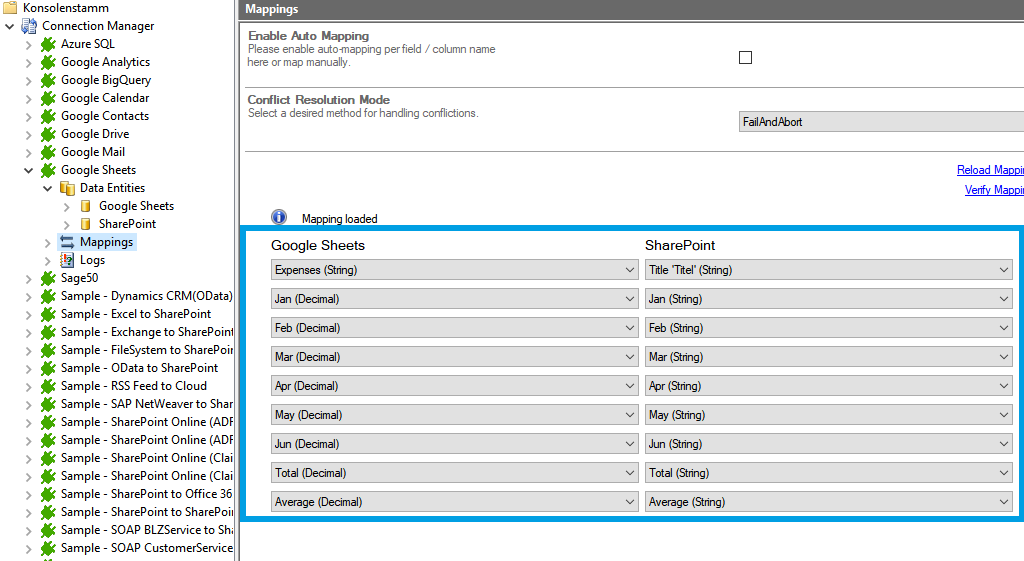Click the Sage50 connection icon

coord(48,278)
